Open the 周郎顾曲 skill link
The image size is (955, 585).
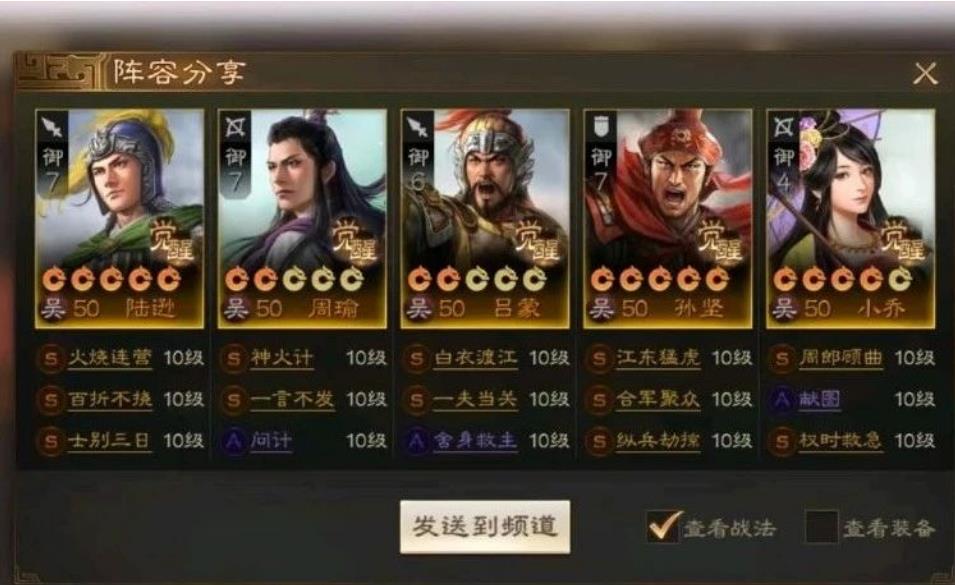coord(841,358)
